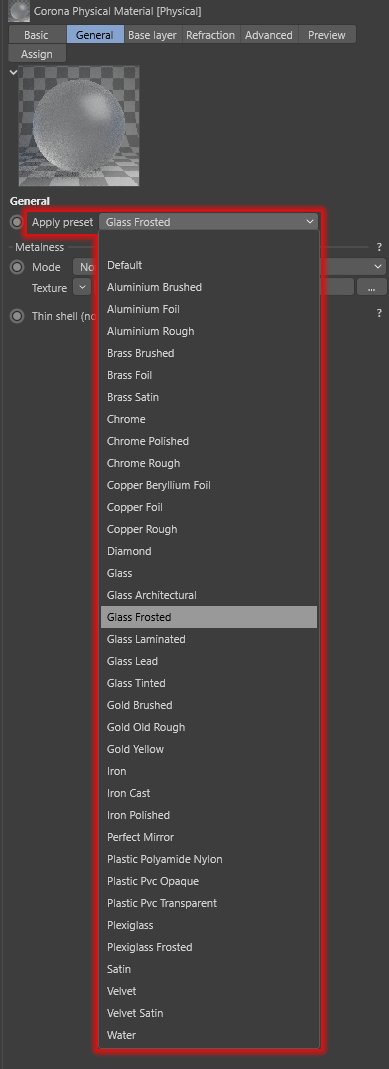Viewport: 389px width, 1069px height.
Task: Click the Texture browse ellipsis button
Action: 372,287
